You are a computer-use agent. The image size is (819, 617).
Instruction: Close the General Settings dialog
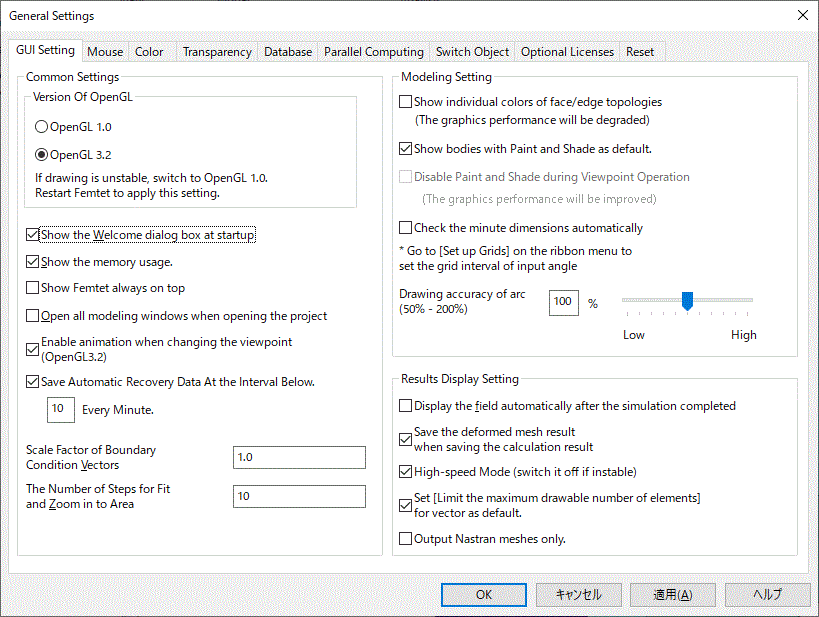click(x=802, y=15)
